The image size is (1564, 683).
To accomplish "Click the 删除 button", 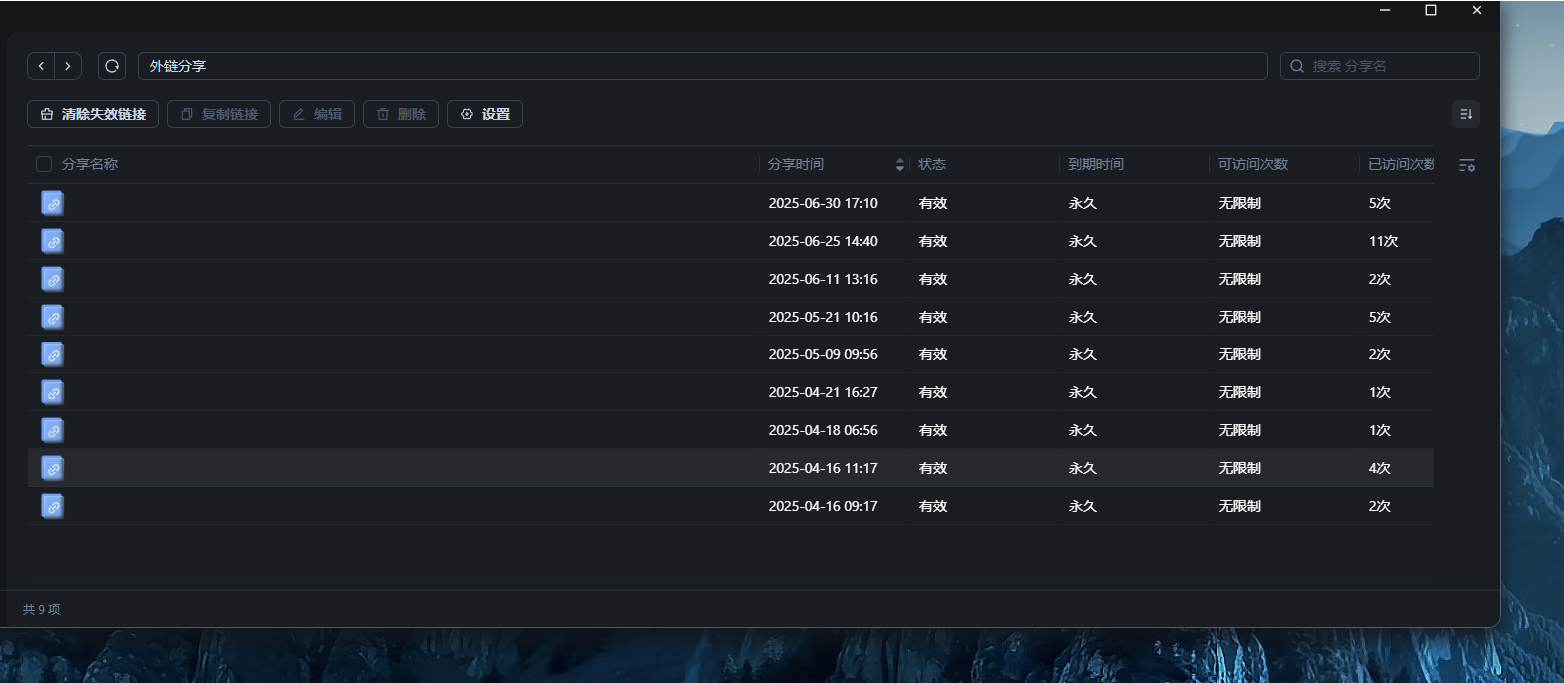I will (401, 114).
